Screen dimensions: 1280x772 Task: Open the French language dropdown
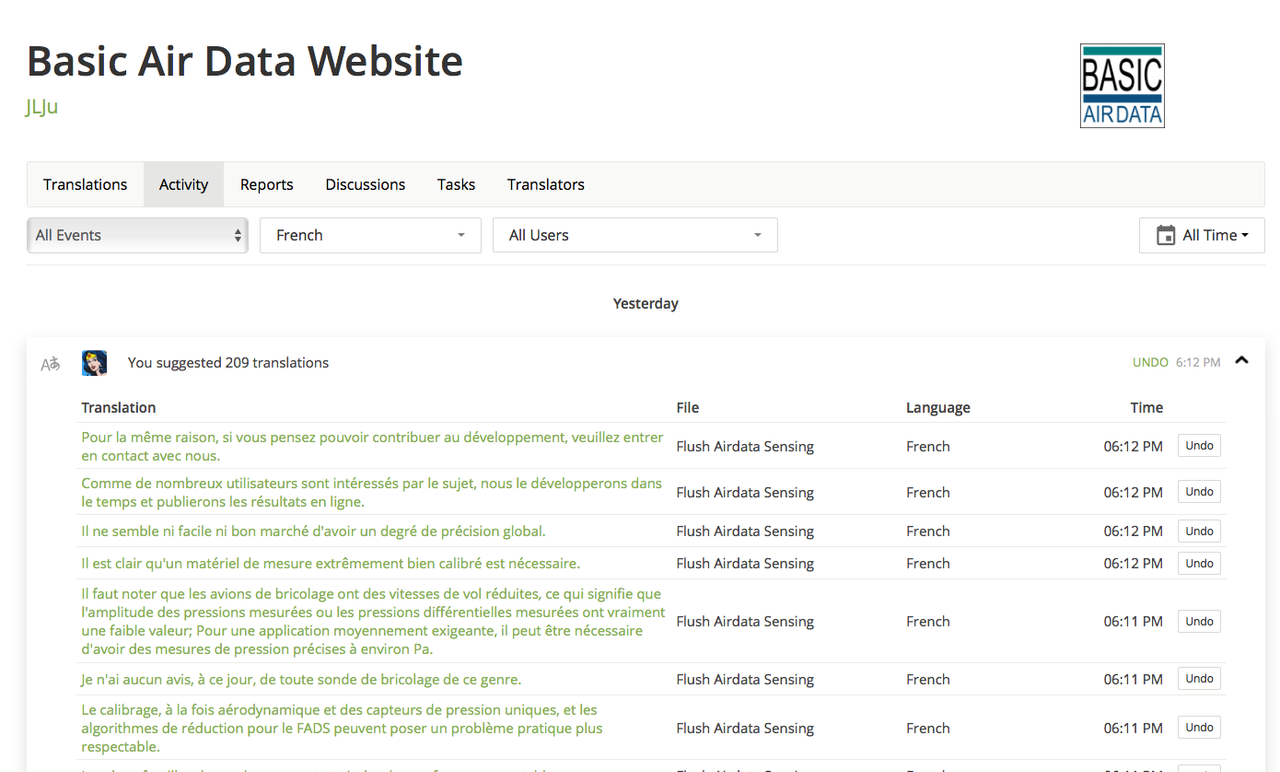tap(370, 235)
